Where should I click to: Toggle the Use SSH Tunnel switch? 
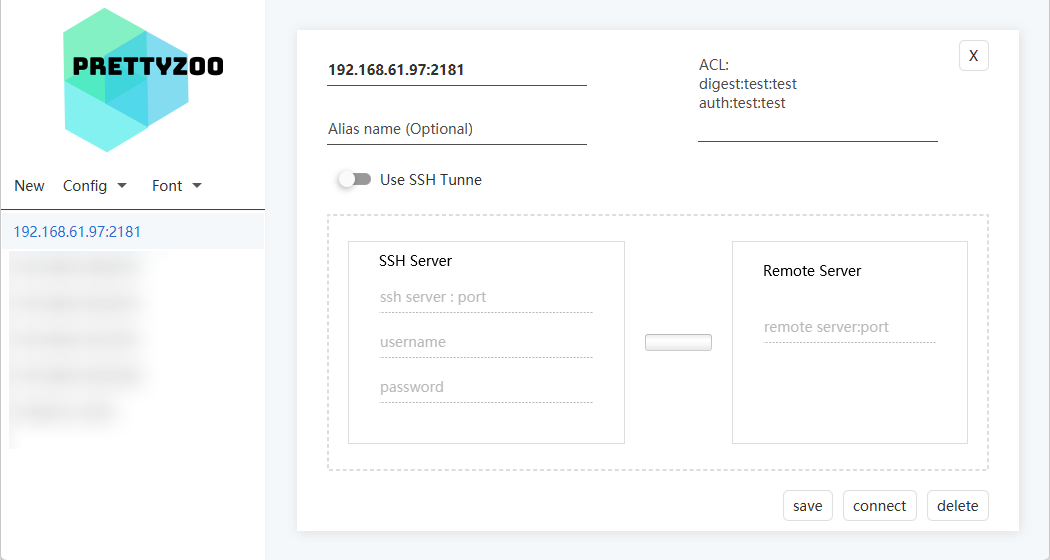click(355, 180)
